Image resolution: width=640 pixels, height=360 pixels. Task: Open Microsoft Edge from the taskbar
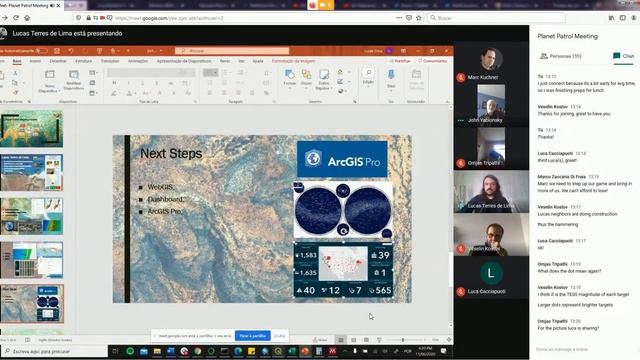click(238, 351)
